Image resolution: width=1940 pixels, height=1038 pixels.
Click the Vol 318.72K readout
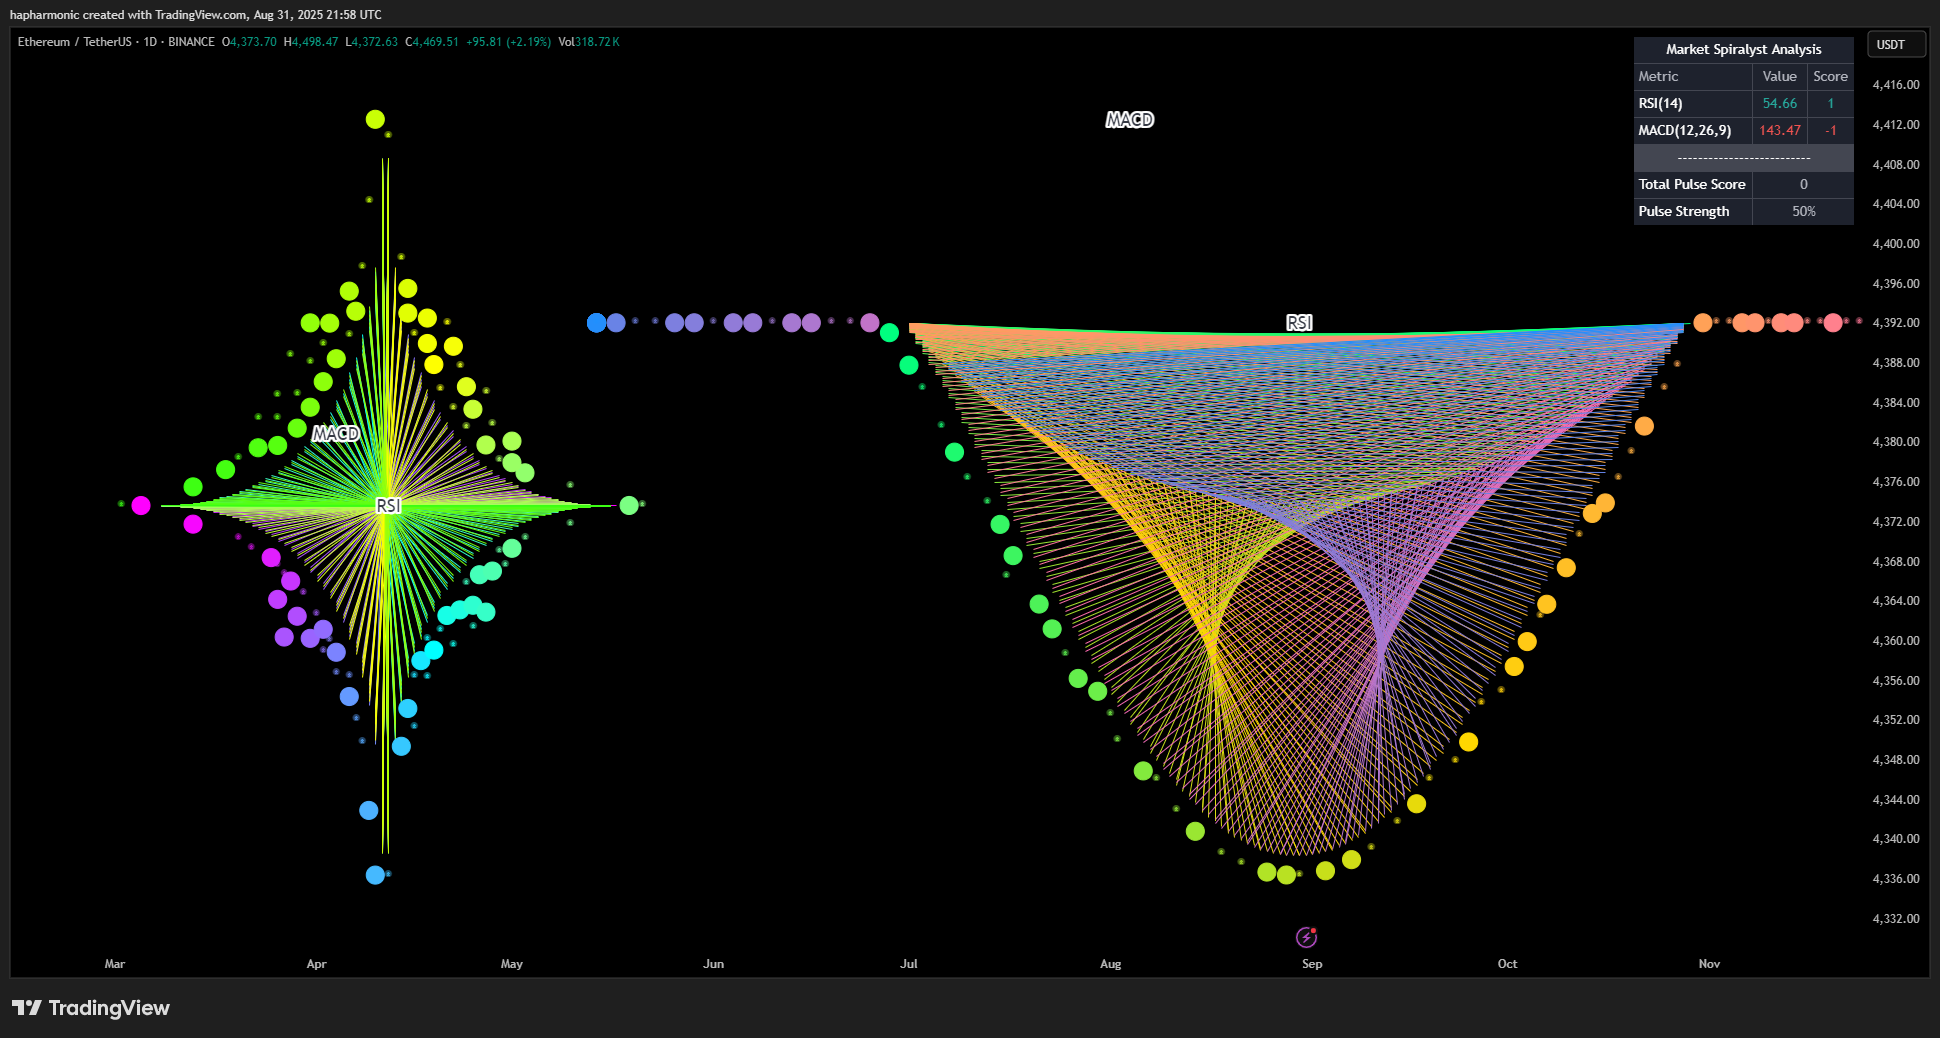coord(588,42)
